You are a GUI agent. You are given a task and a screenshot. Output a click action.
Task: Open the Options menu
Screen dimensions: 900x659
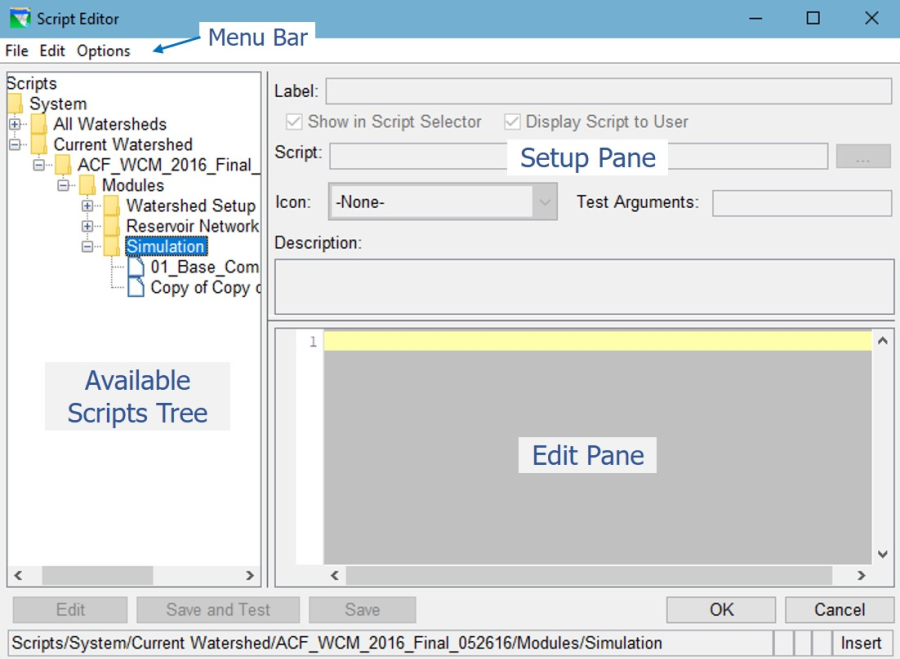click(103, 51)
